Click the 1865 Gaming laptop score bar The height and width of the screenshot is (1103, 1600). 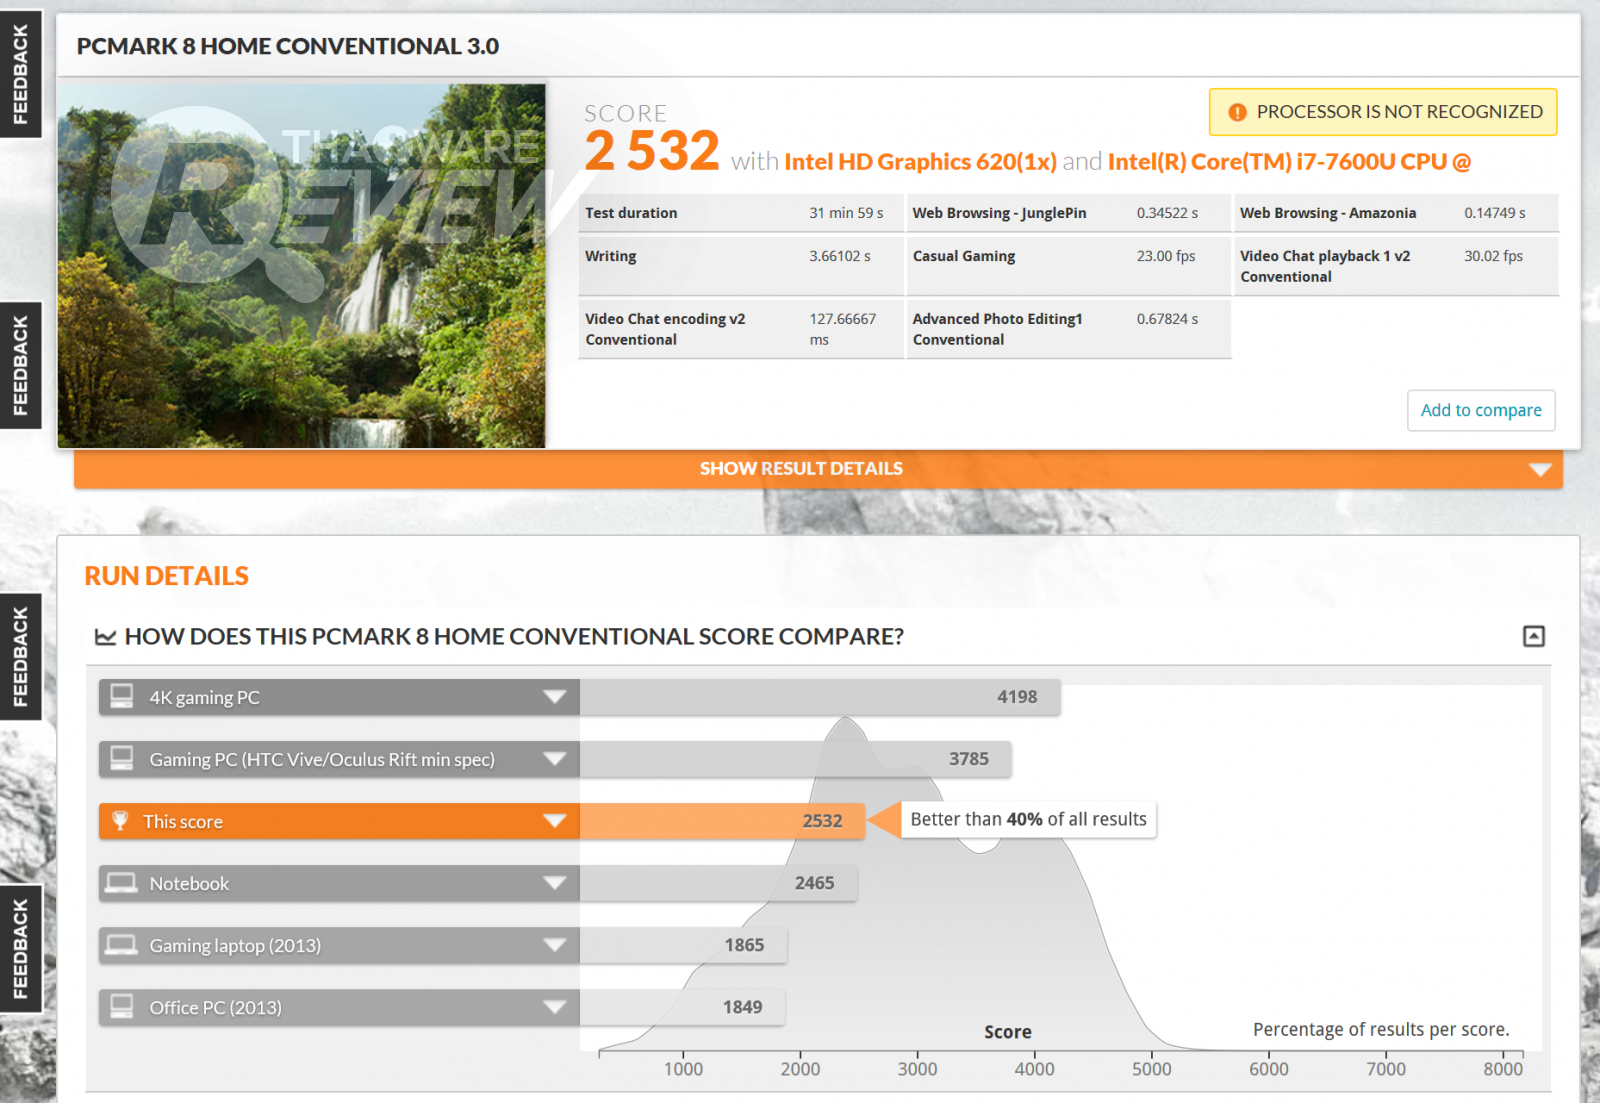pyautogui.click(x=683, y=945)
